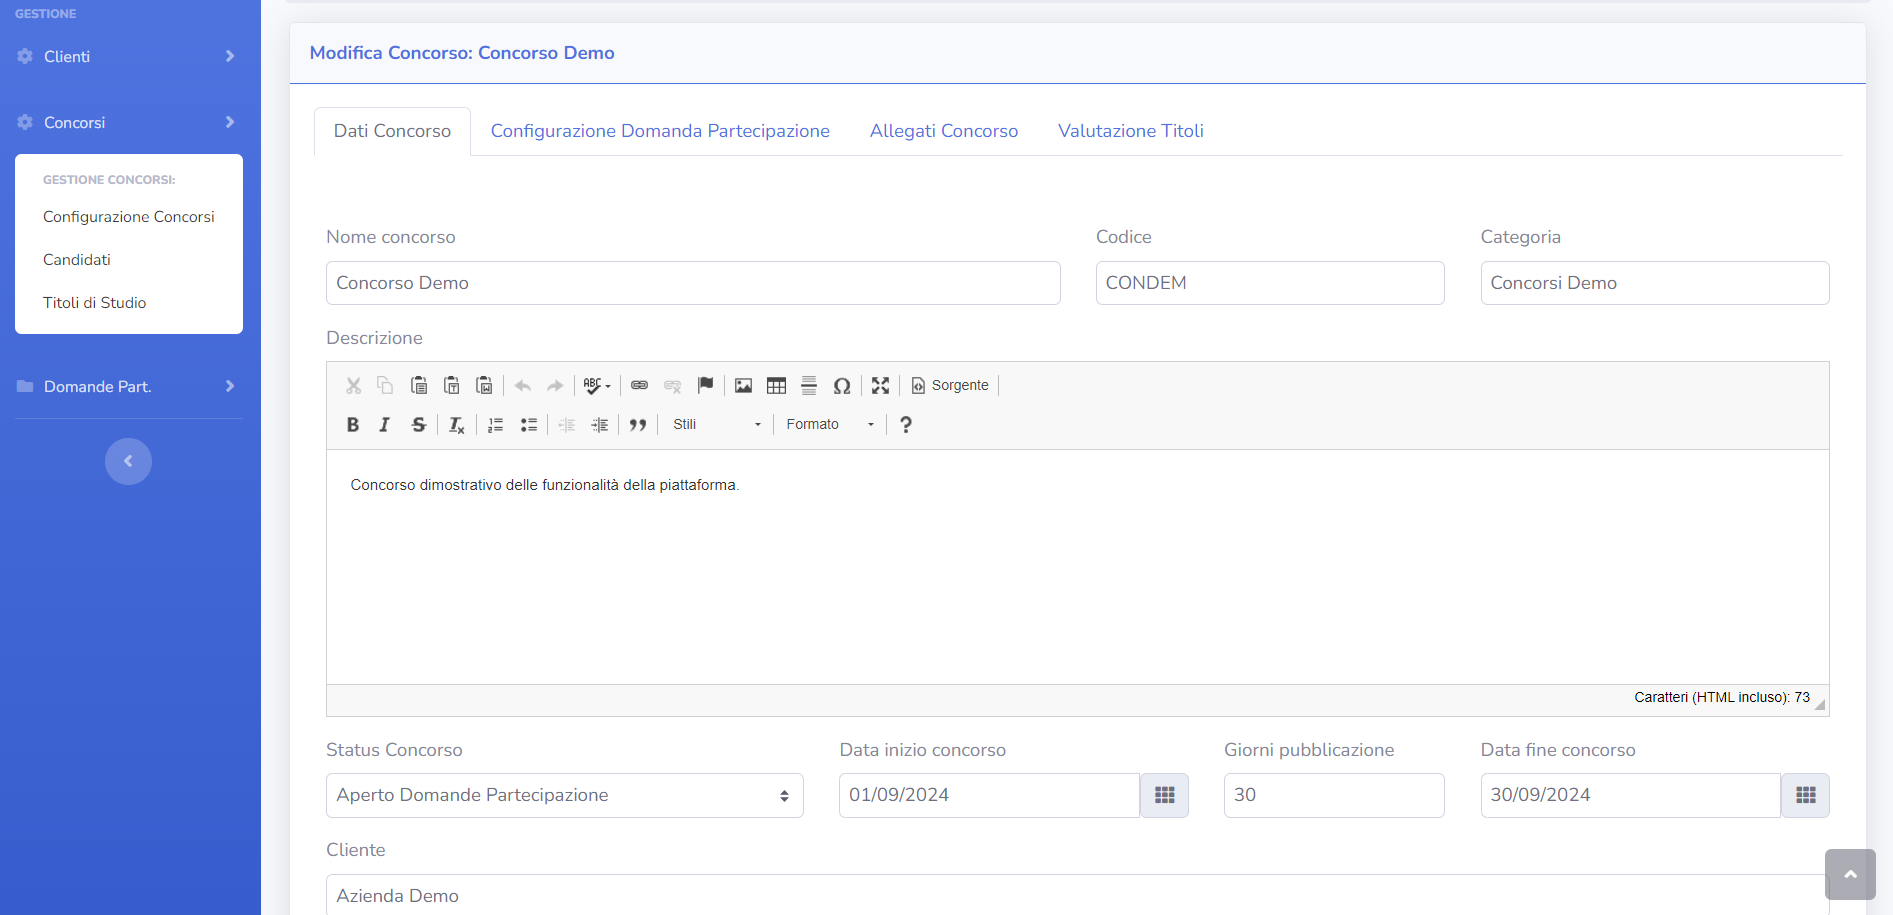The image size is (1893, 915).
Task: Click the Redo arrow in editor
Action: pos(555,385)
